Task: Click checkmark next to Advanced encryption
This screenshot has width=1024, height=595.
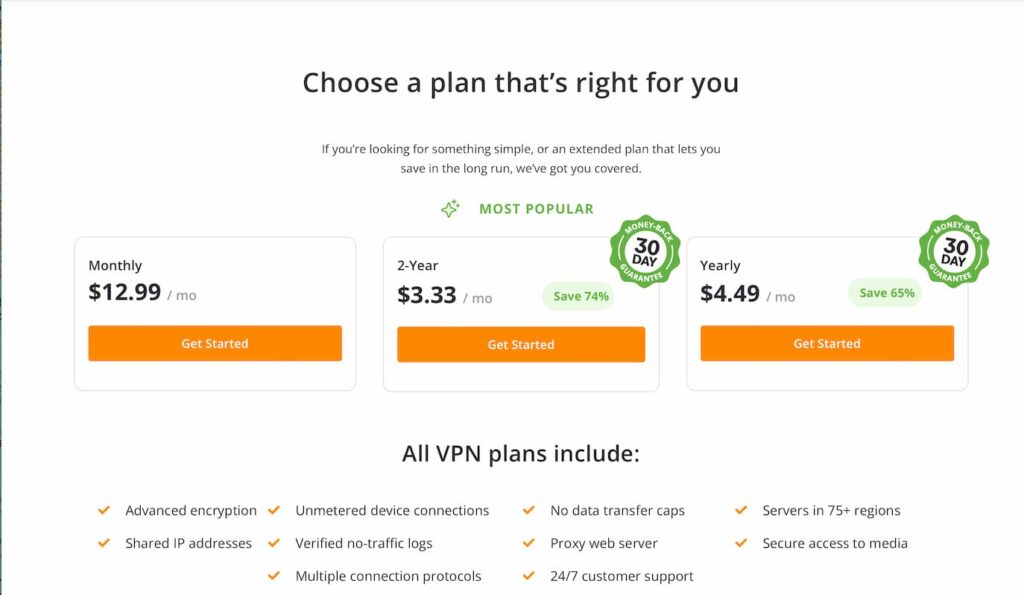Action: coord(104,510)
